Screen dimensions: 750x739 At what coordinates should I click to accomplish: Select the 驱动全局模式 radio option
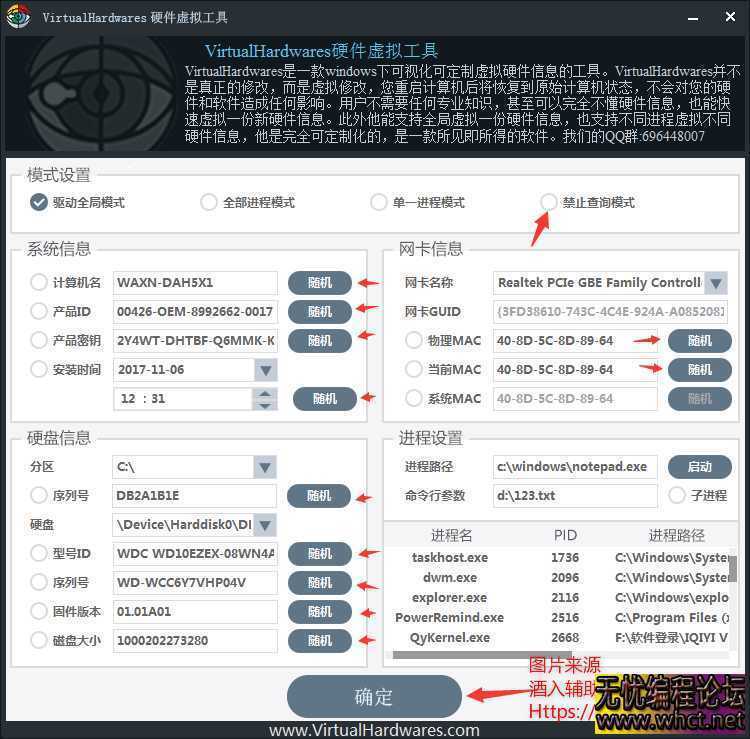(x=39, y=202)
